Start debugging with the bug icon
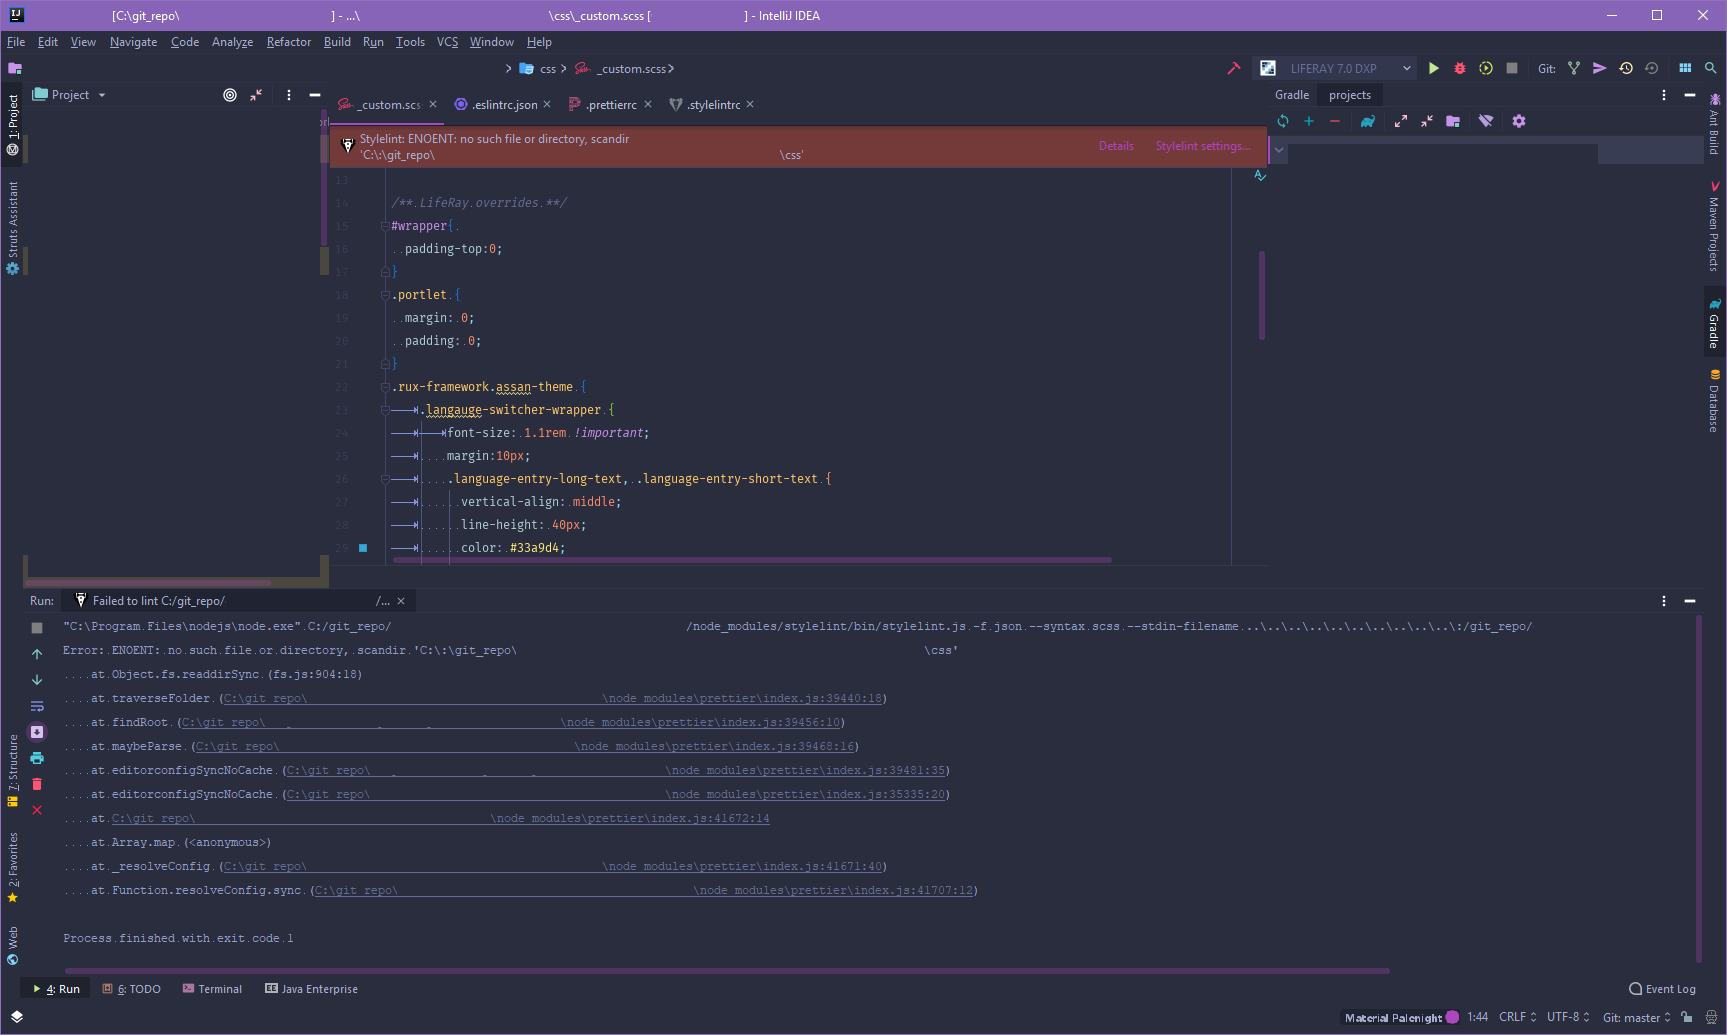The height and width of the screenshot is (1035, 1727). pyautogui.click(x=1460, y=68)
